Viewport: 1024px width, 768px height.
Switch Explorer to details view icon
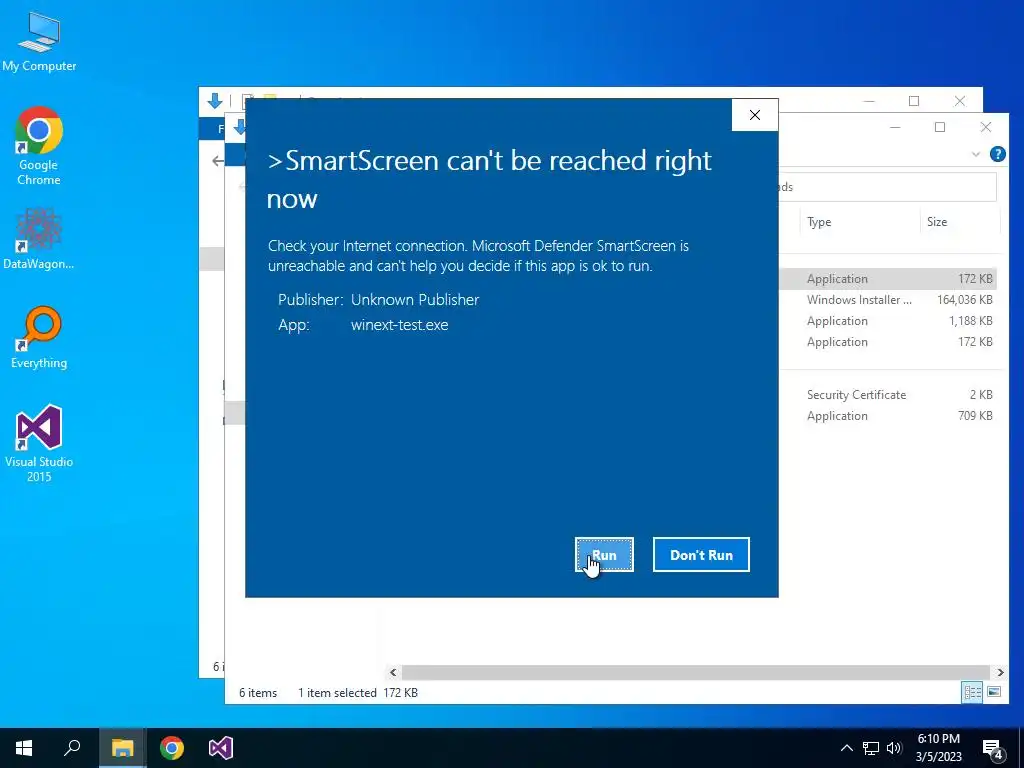coord(972,692)
